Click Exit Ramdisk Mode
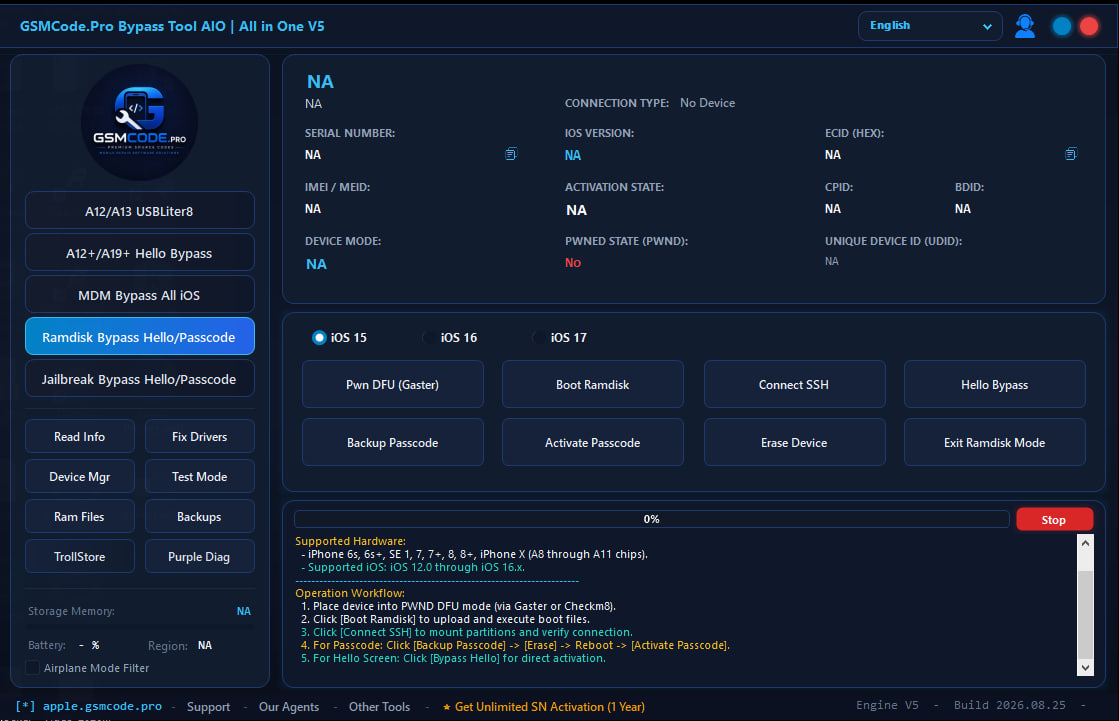 pyautogui.click(x=994, y=443)
